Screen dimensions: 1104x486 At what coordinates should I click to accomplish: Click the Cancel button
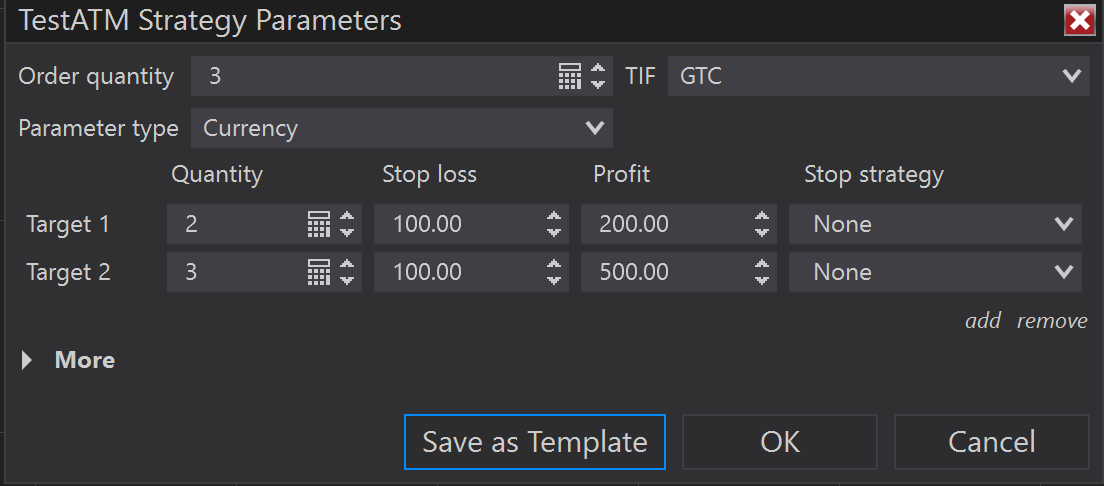coord(991,442)
